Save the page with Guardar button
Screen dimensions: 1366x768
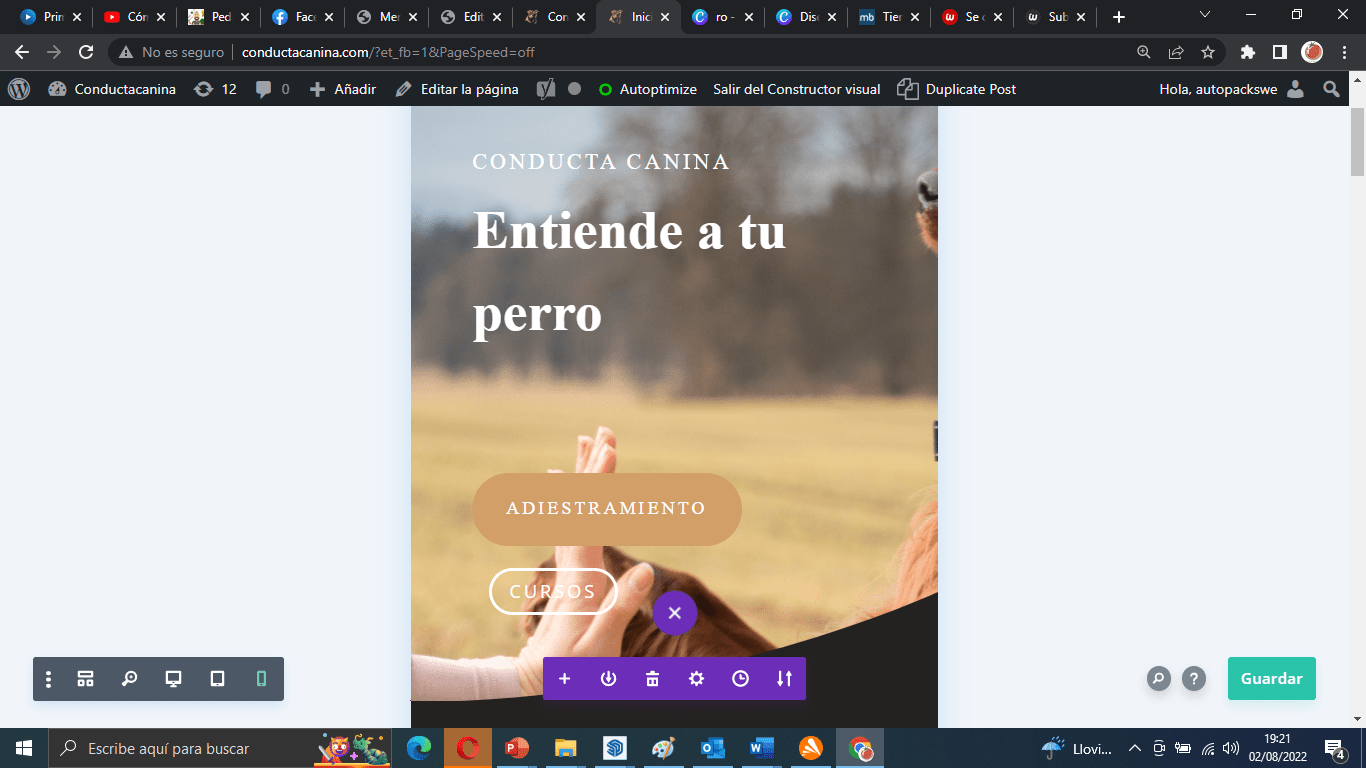1272,678
